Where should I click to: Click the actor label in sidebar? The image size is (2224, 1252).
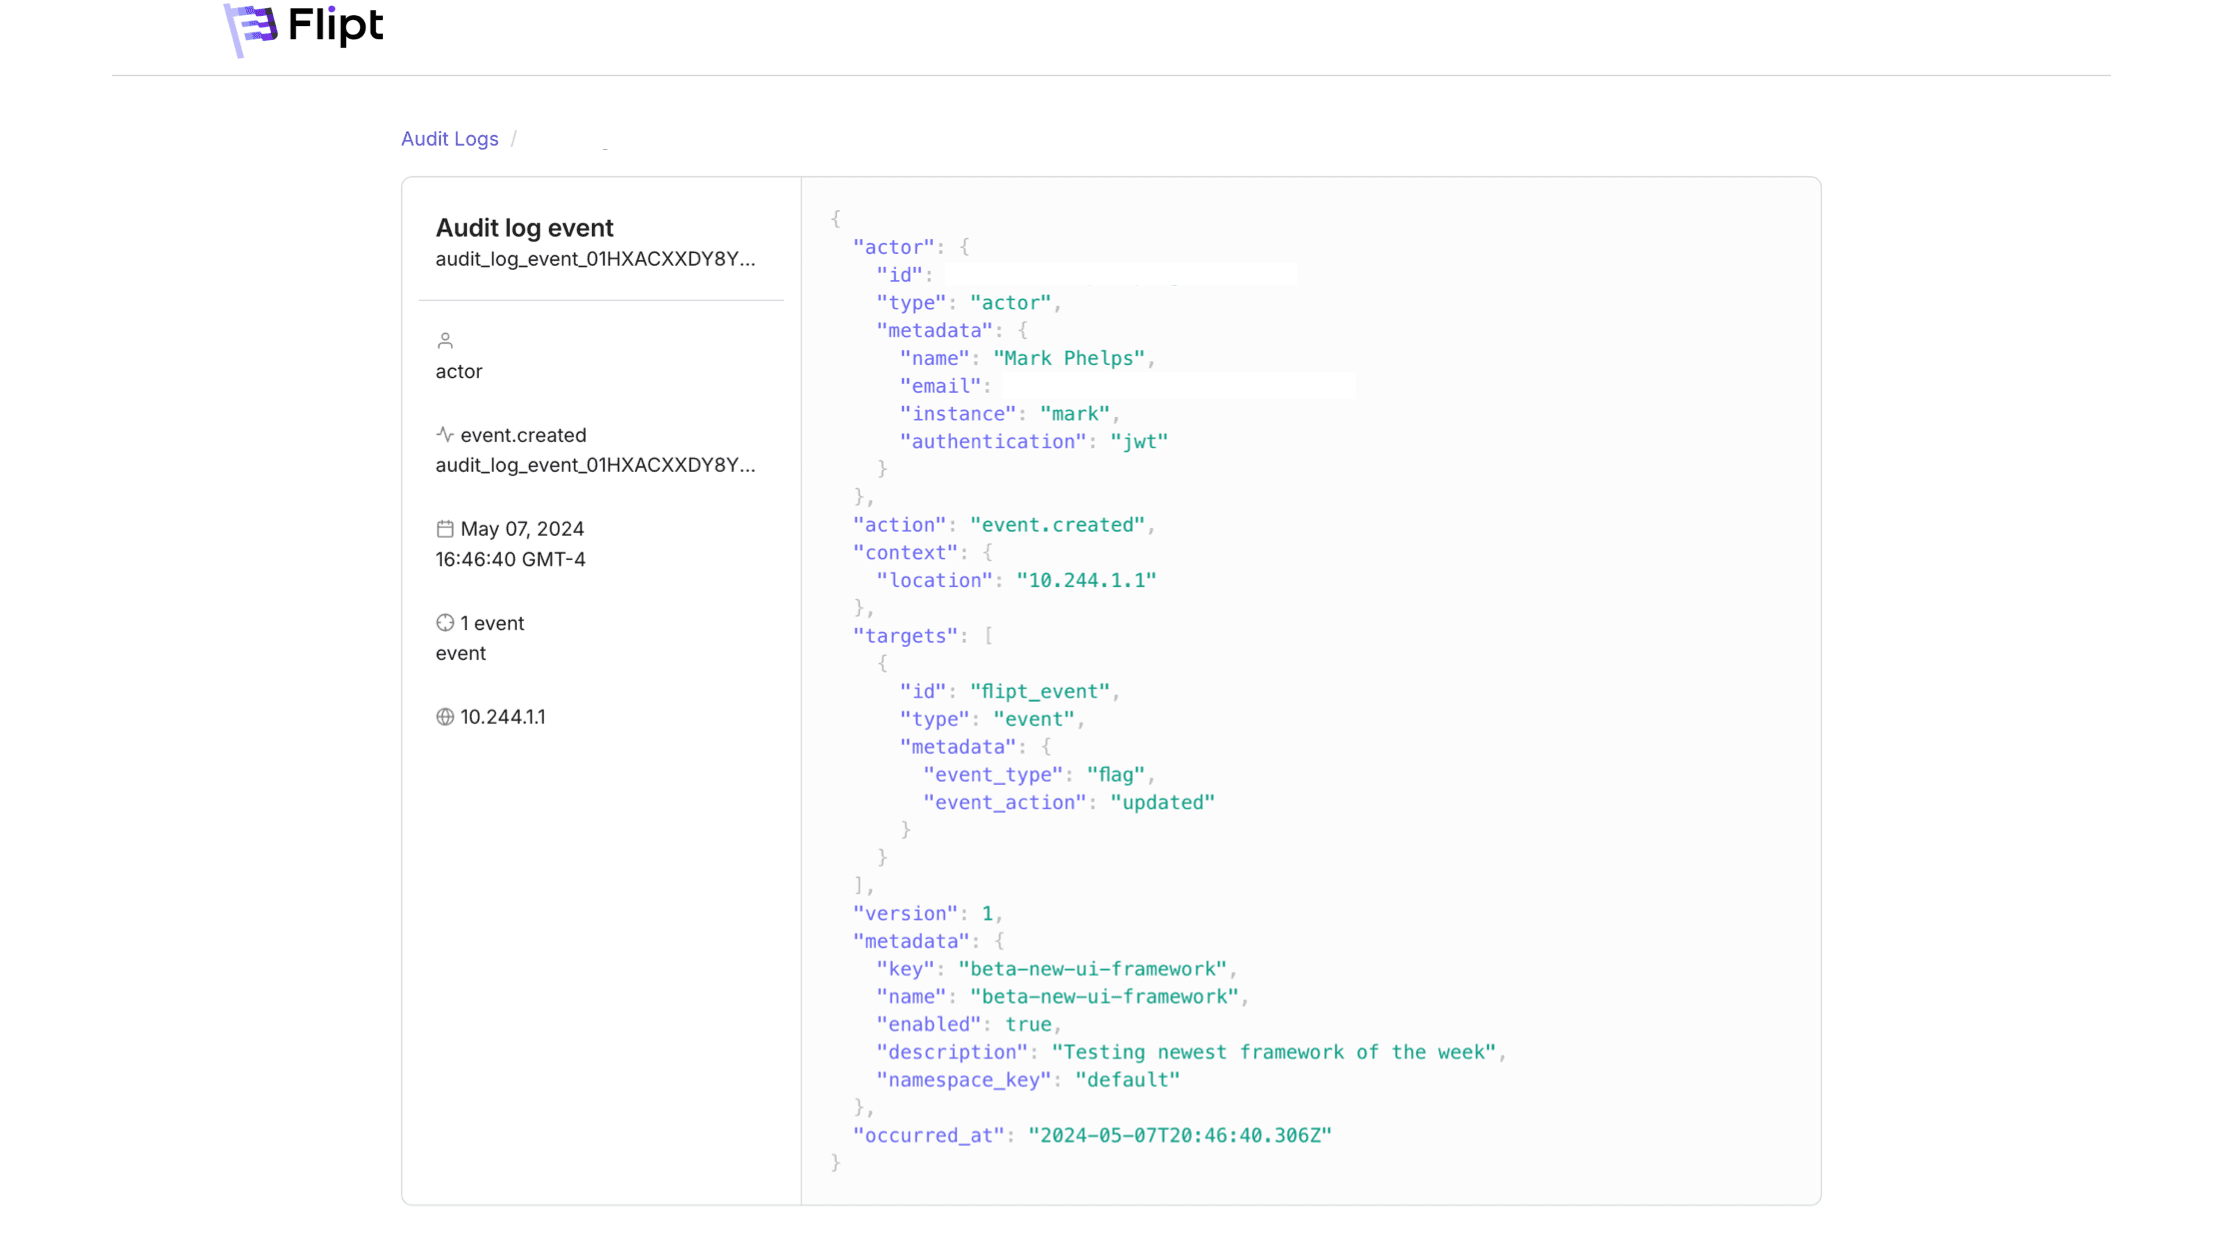pyautogui.click(x=458, y=372)
